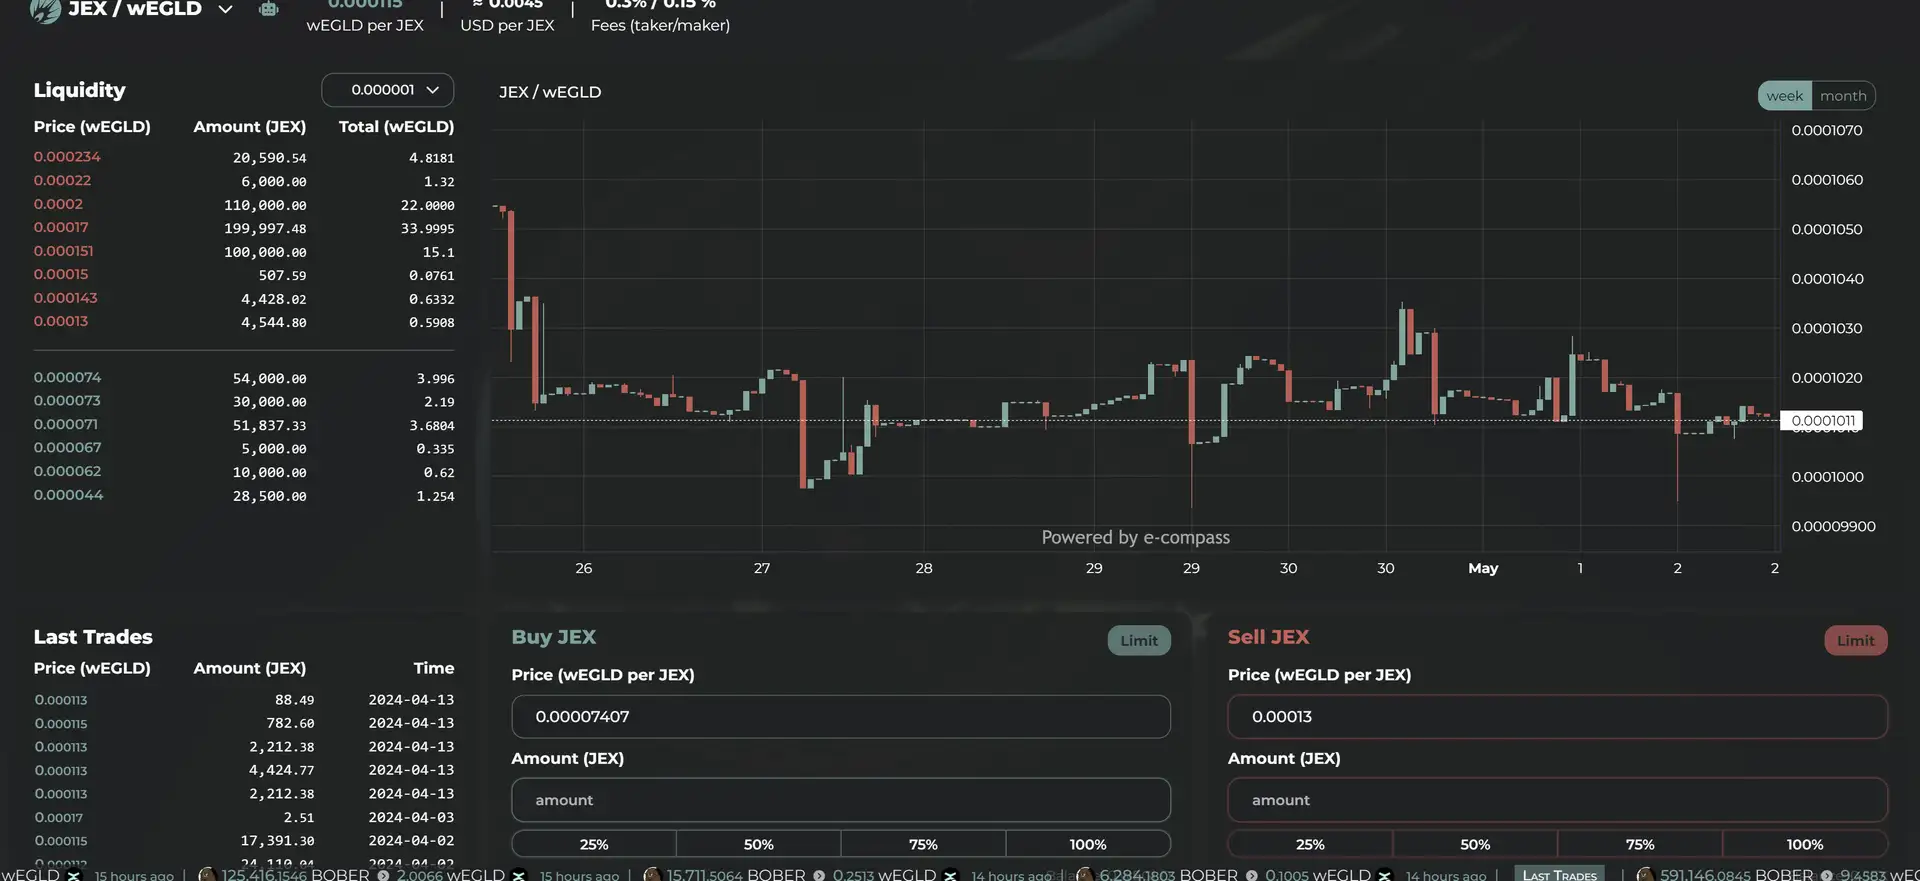Select 100% amount for Sell JEX
Viewport: 1920px width, 881px height.
[x=1804, y=844]
